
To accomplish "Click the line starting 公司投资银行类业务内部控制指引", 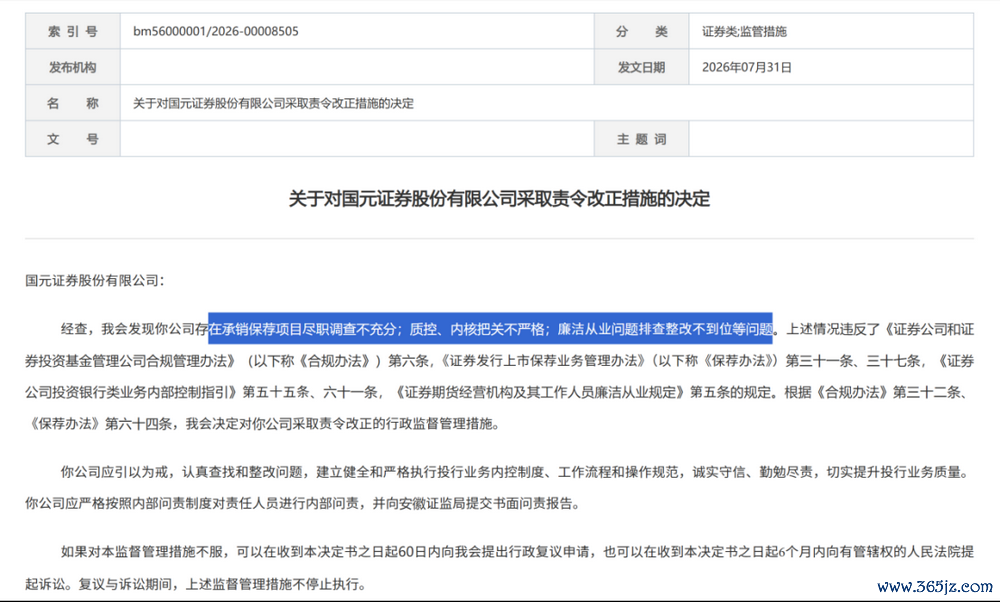I will (x=499, y=392).
